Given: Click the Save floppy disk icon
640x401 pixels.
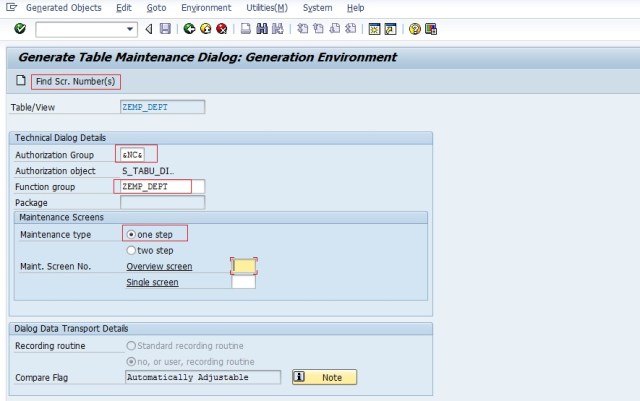Looking at the screenshot, I should coord(165,29).
